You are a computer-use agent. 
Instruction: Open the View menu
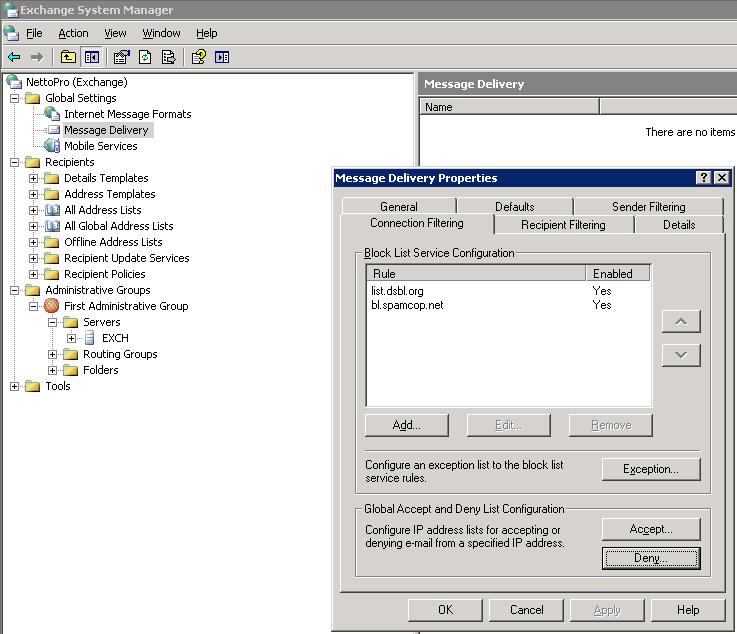tap(115, 33)
